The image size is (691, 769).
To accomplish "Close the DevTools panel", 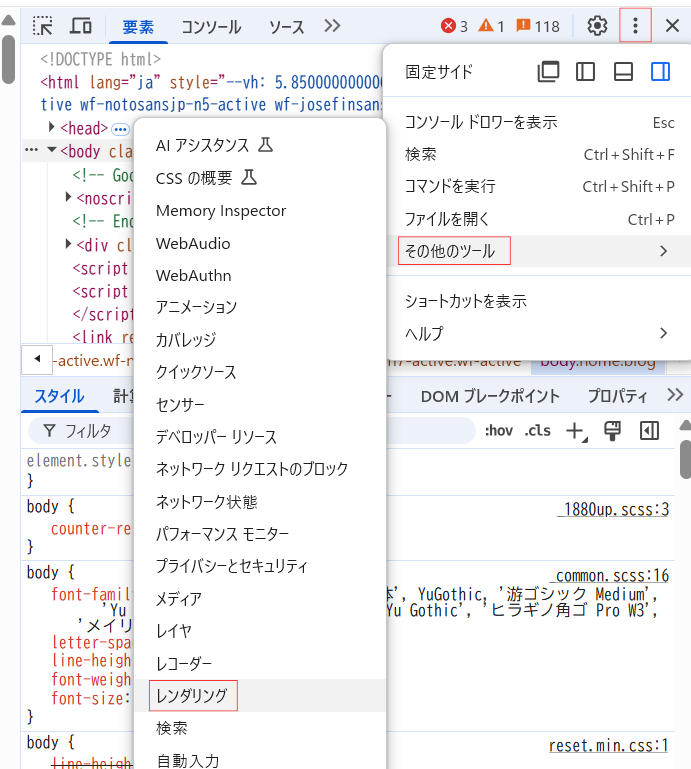I will click(x=672, y=26).
